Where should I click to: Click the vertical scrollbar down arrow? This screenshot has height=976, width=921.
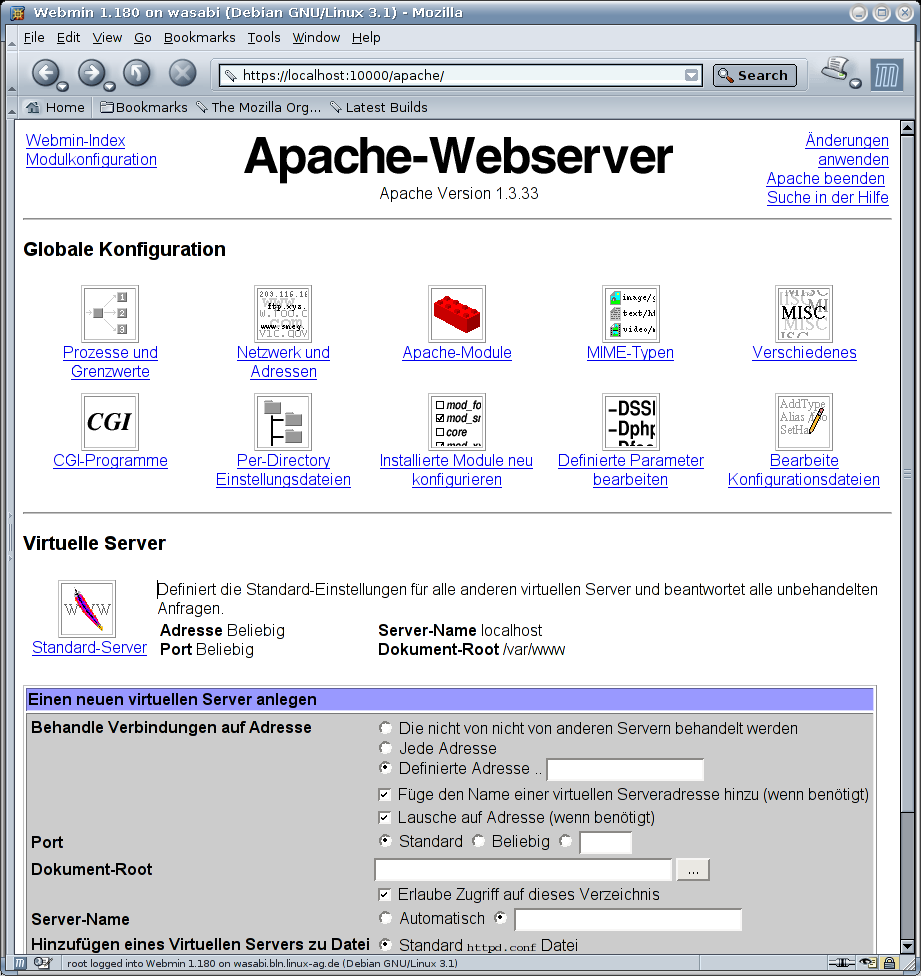coord(907,946)
